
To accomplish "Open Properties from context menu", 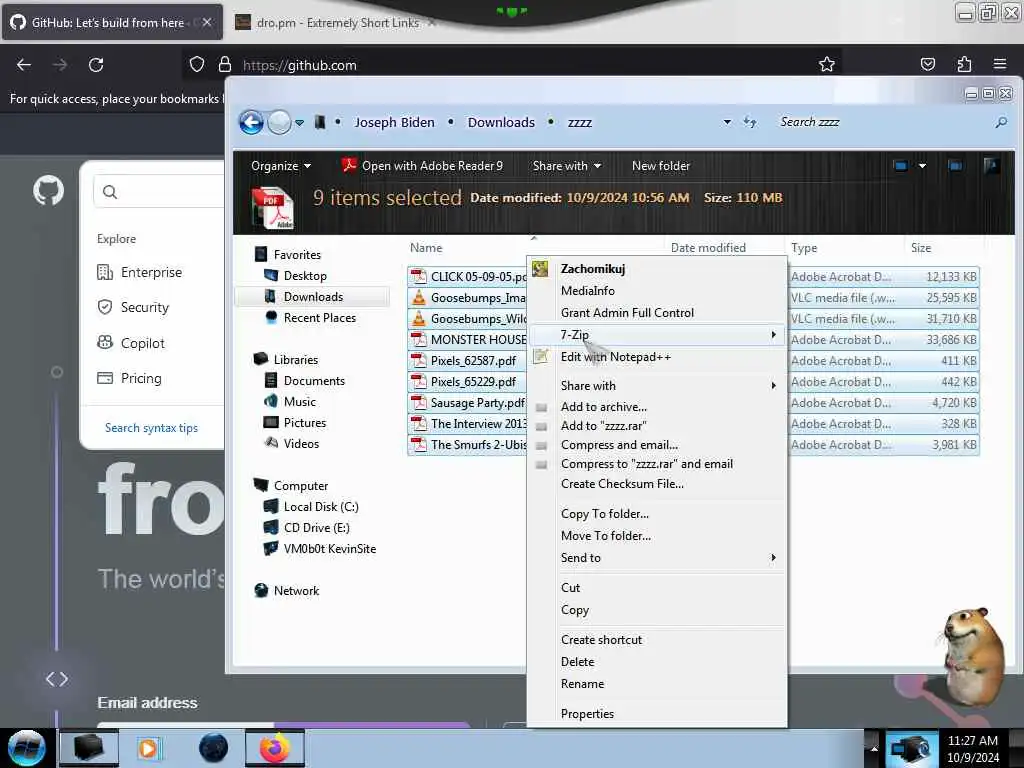I will click(x=656, y=714).
